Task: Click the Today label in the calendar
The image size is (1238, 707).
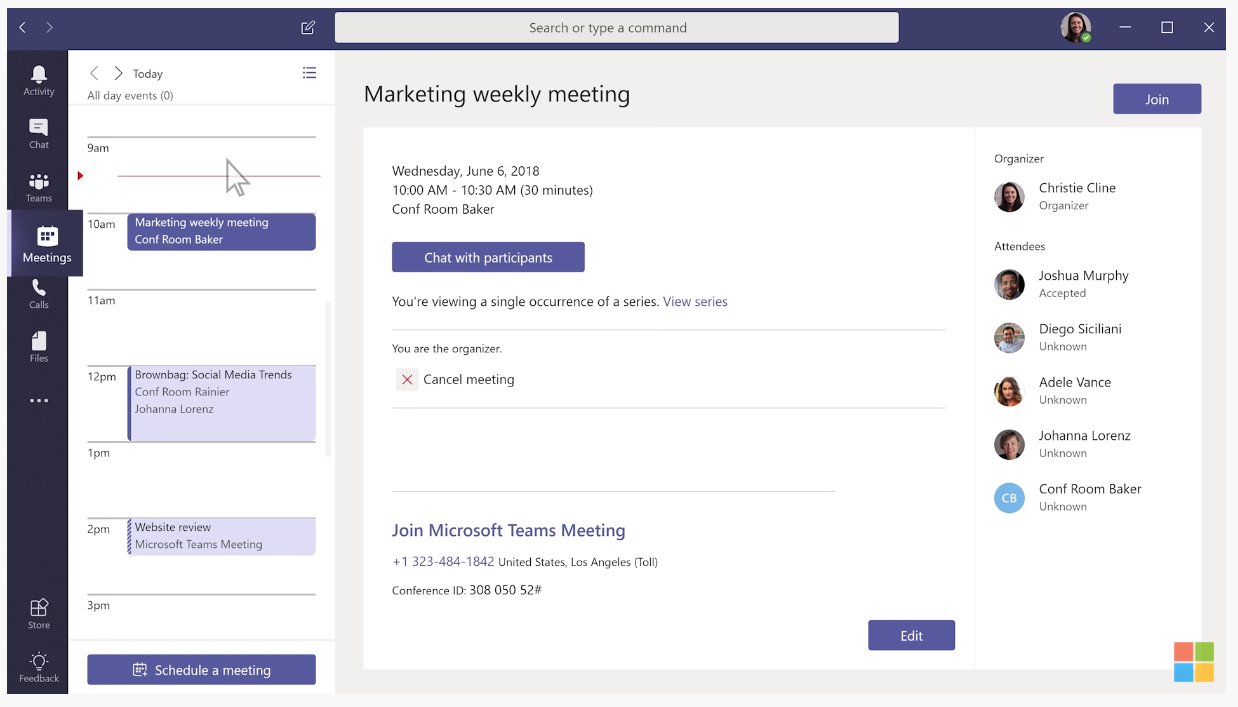Action: click(x=148, y=74)
